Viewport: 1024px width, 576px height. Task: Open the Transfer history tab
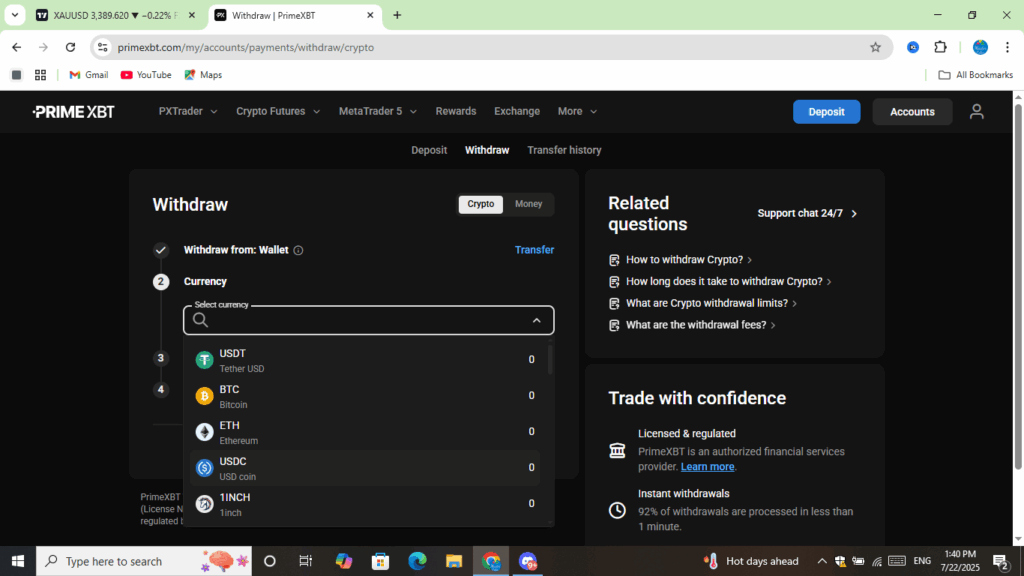pyautogui.click(x=564, y=150)
